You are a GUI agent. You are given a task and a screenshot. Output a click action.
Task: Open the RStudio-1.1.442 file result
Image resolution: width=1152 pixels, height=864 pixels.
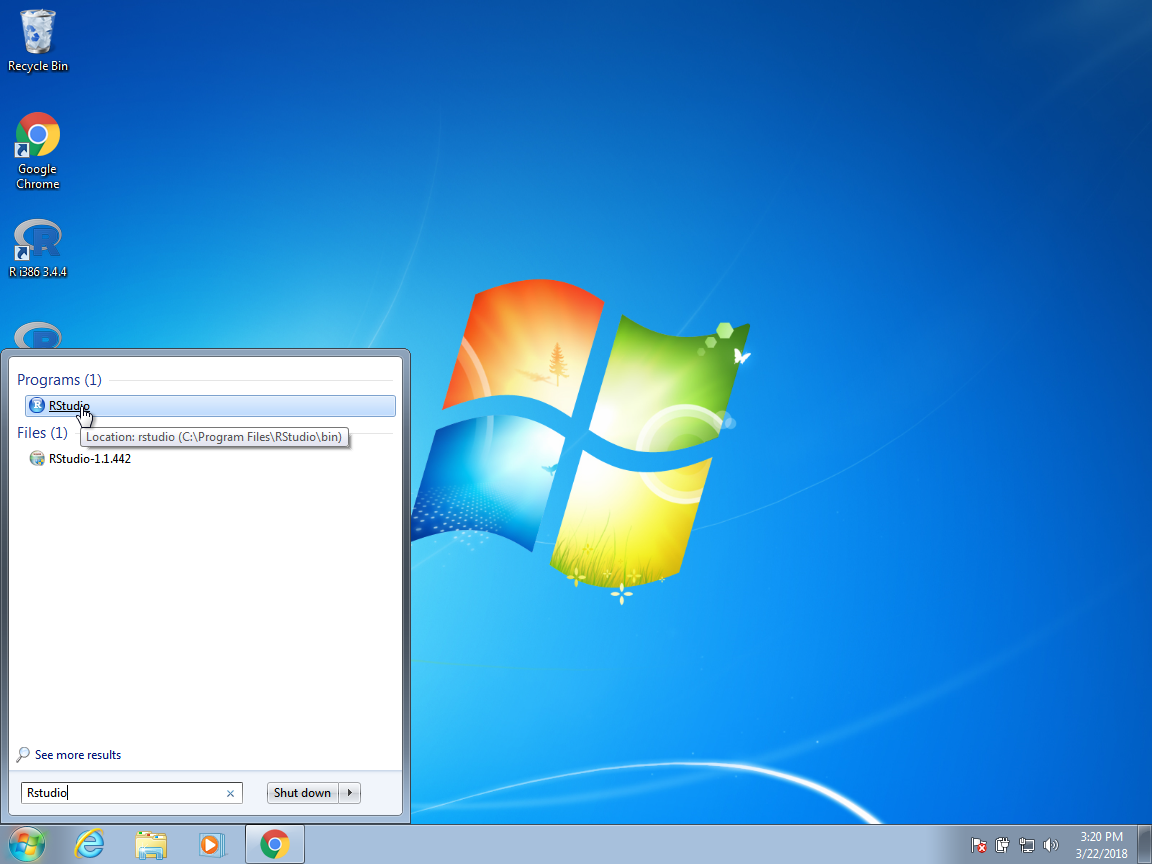[89, 459]
